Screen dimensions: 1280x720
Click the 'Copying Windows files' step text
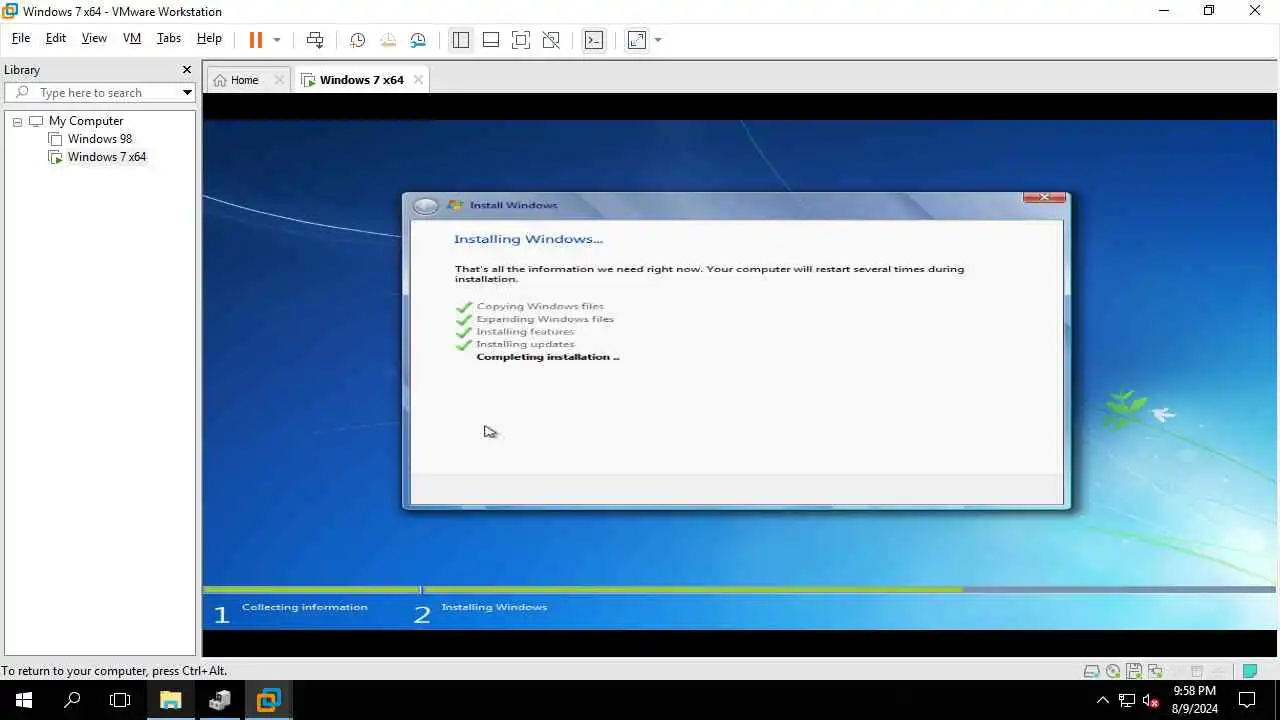pos(540,306)
